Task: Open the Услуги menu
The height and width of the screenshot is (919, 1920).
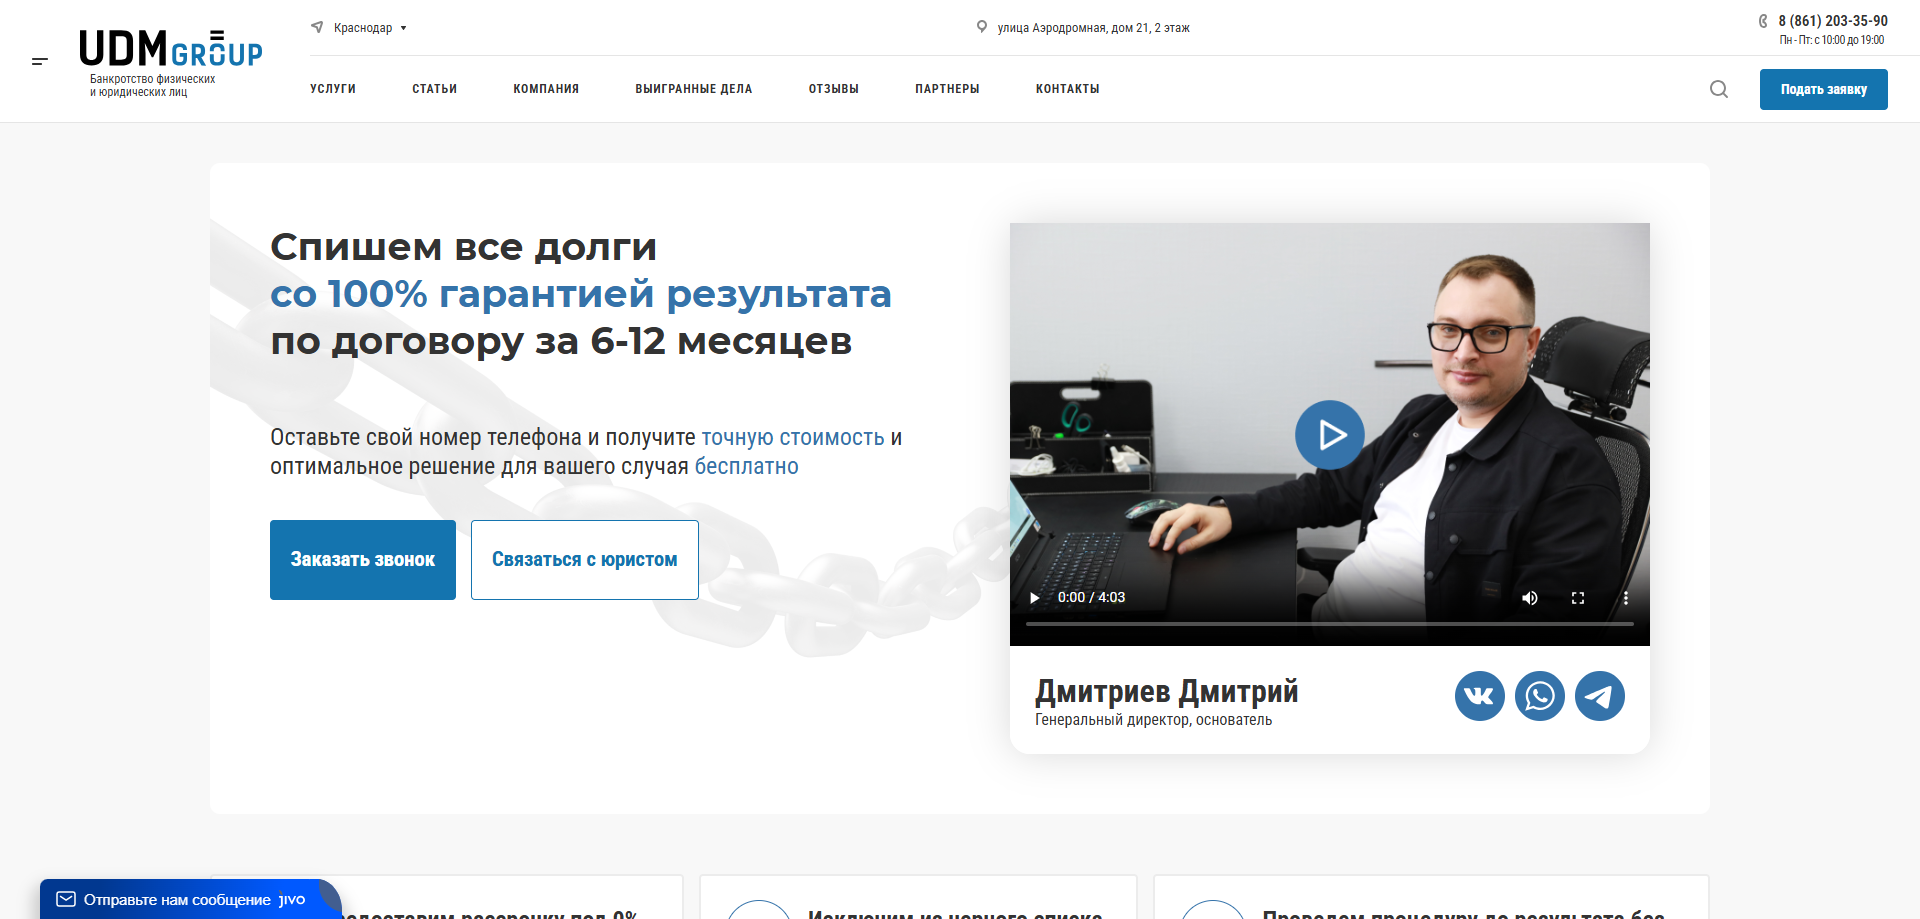Action: point(333,89)
